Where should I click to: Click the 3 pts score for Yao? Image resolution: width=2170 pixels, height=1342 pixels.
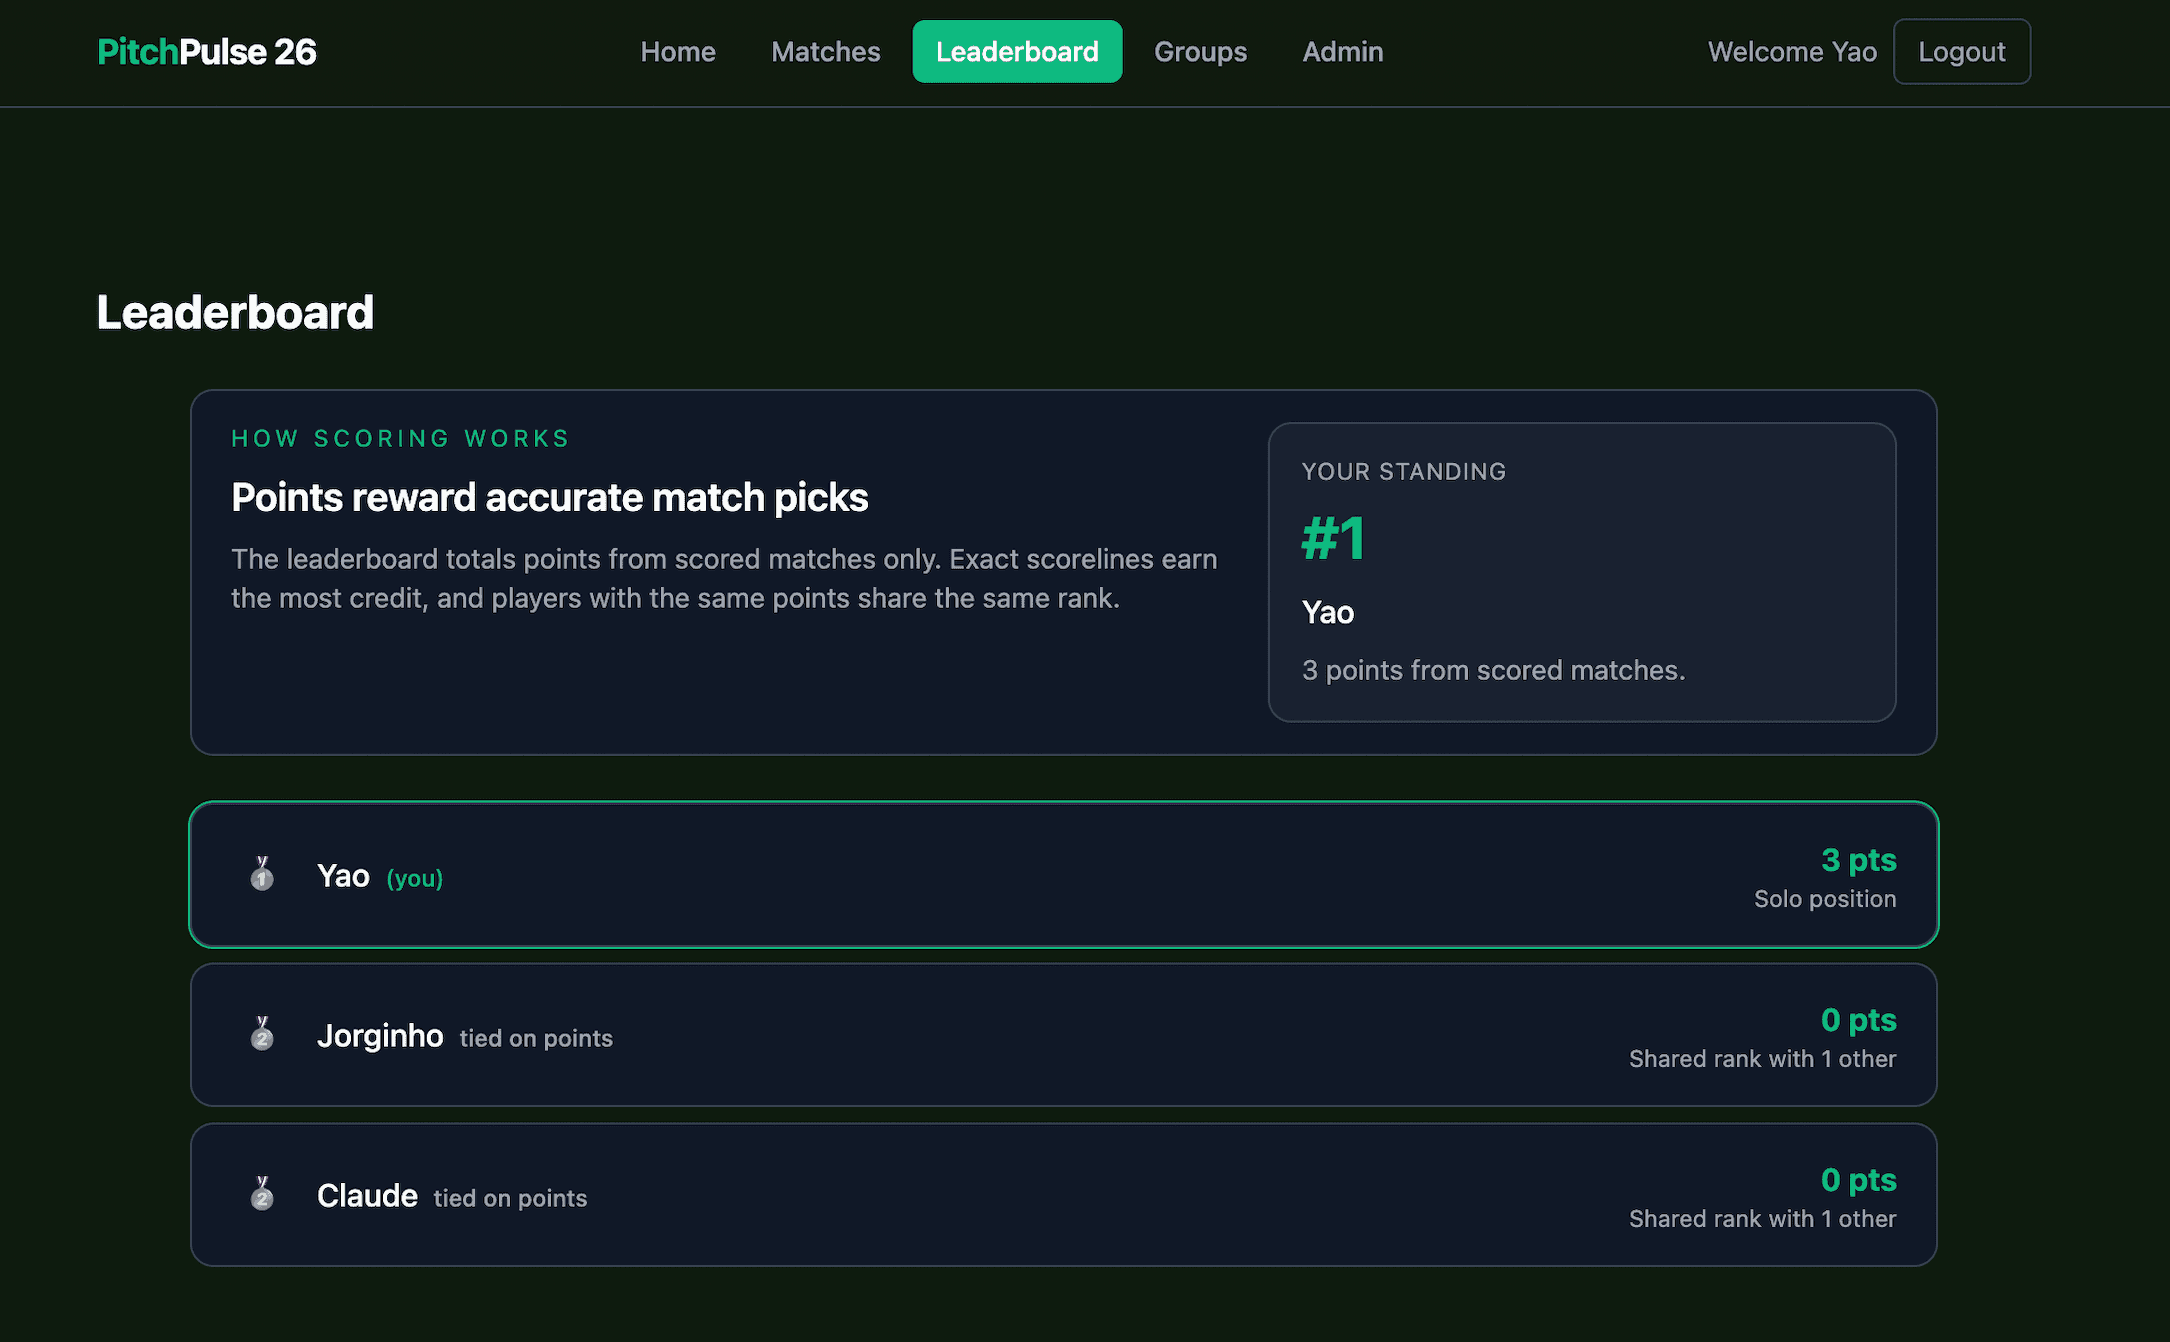click(1859, 860)
